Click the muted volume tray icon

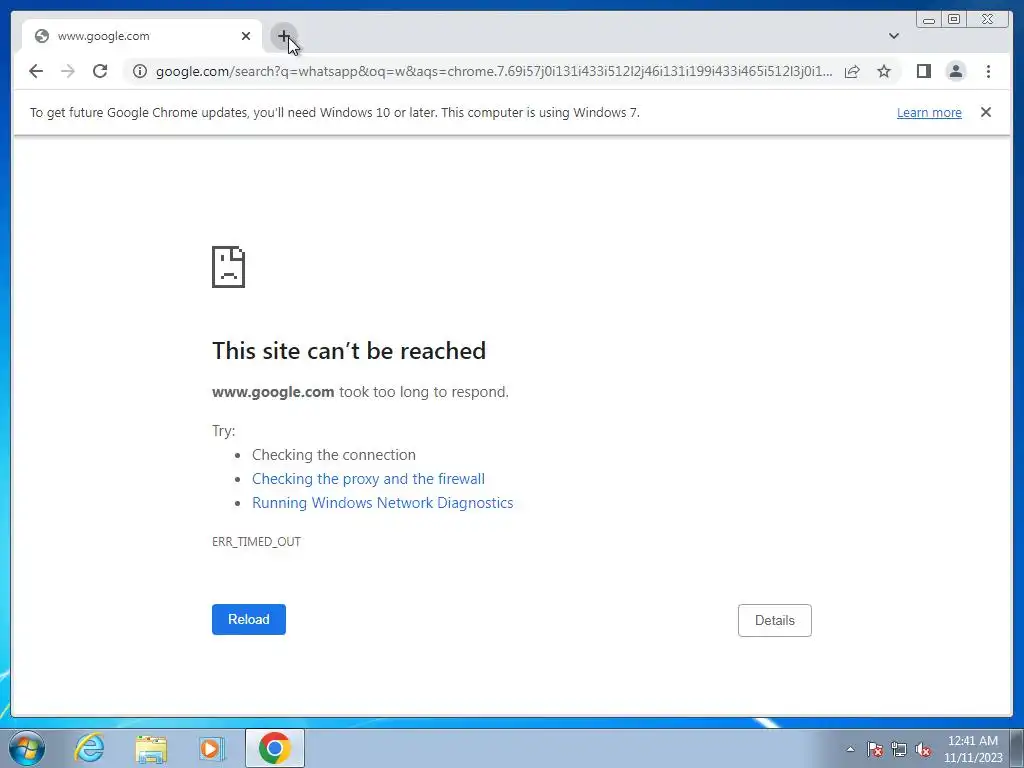point(923,749)
